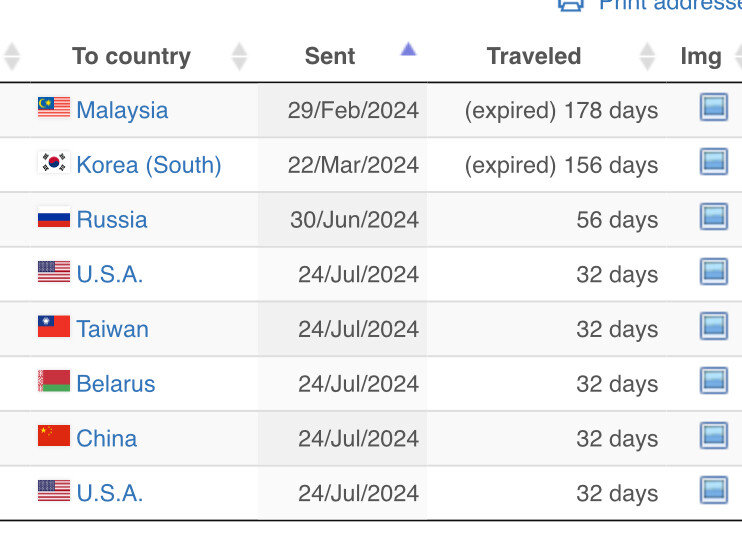Open image icon for Malaysia postcard
Screen dimensions: 742x542
pyautogui.click(x=714, y=107)
